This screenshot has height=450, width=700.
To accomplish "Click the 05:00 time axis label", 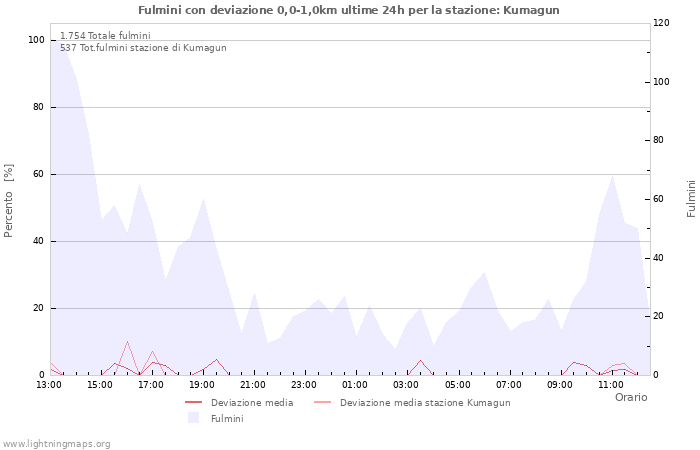I will [458, 385].
